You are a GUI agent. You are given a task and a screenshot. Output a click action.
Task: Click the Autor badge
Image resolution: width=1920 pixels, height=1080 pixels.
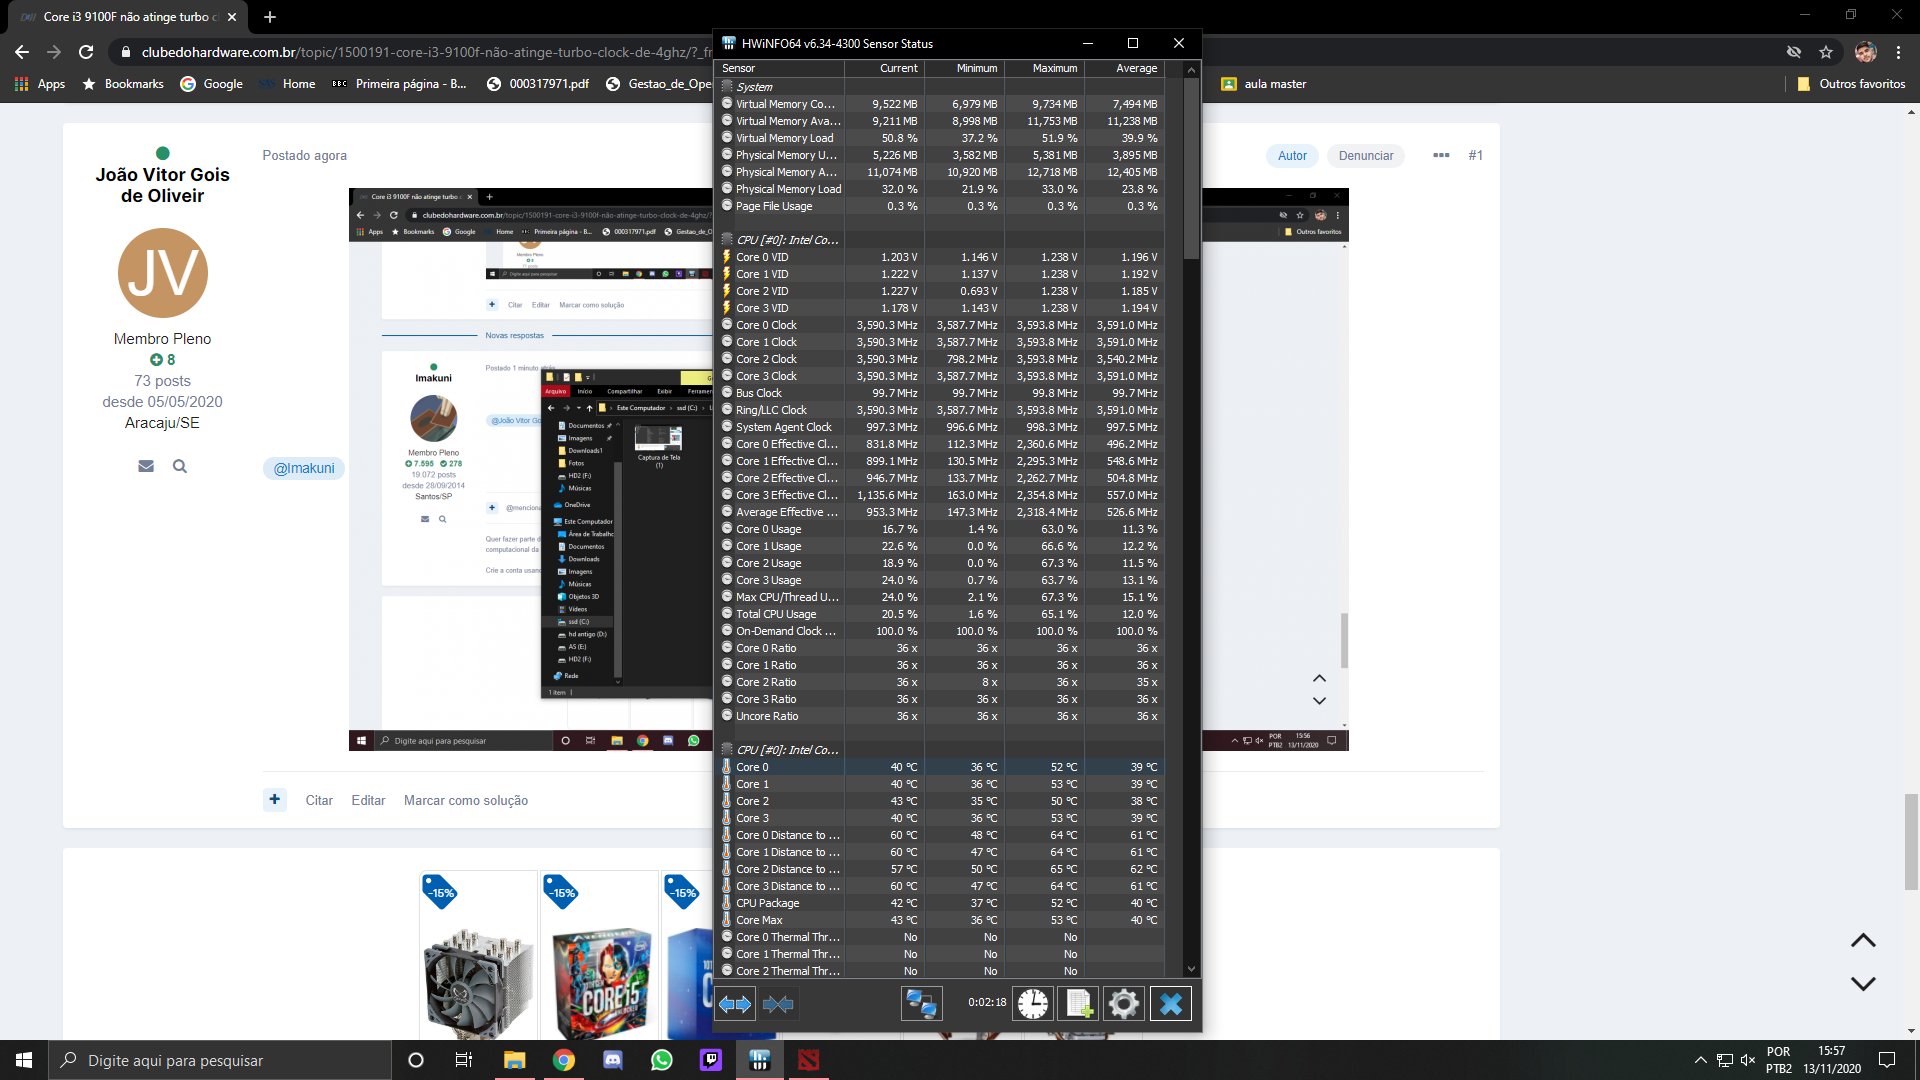[x=1292, y=155]
